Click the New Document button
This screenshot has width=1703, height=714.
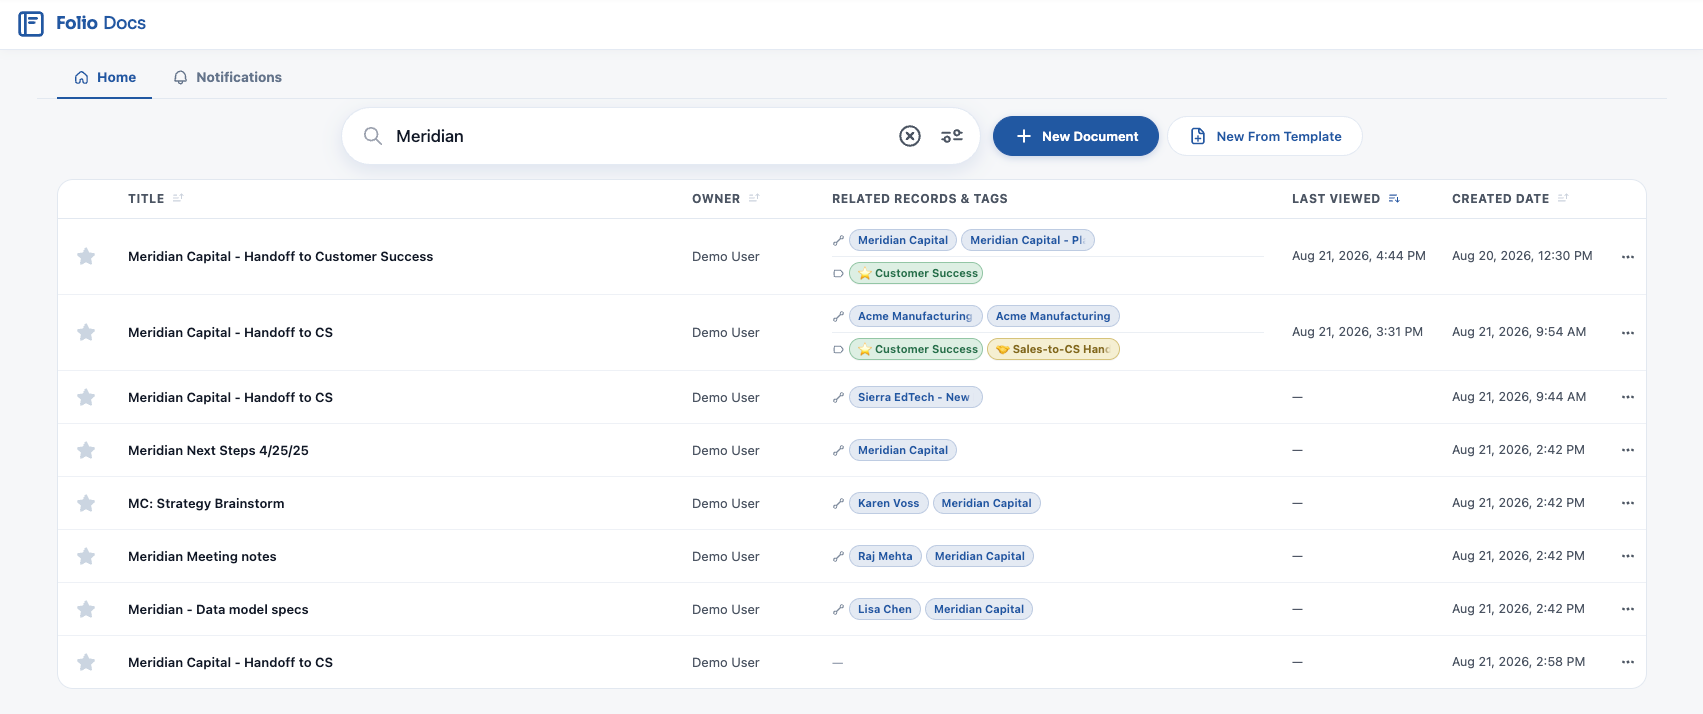[x=1076, y=136]
